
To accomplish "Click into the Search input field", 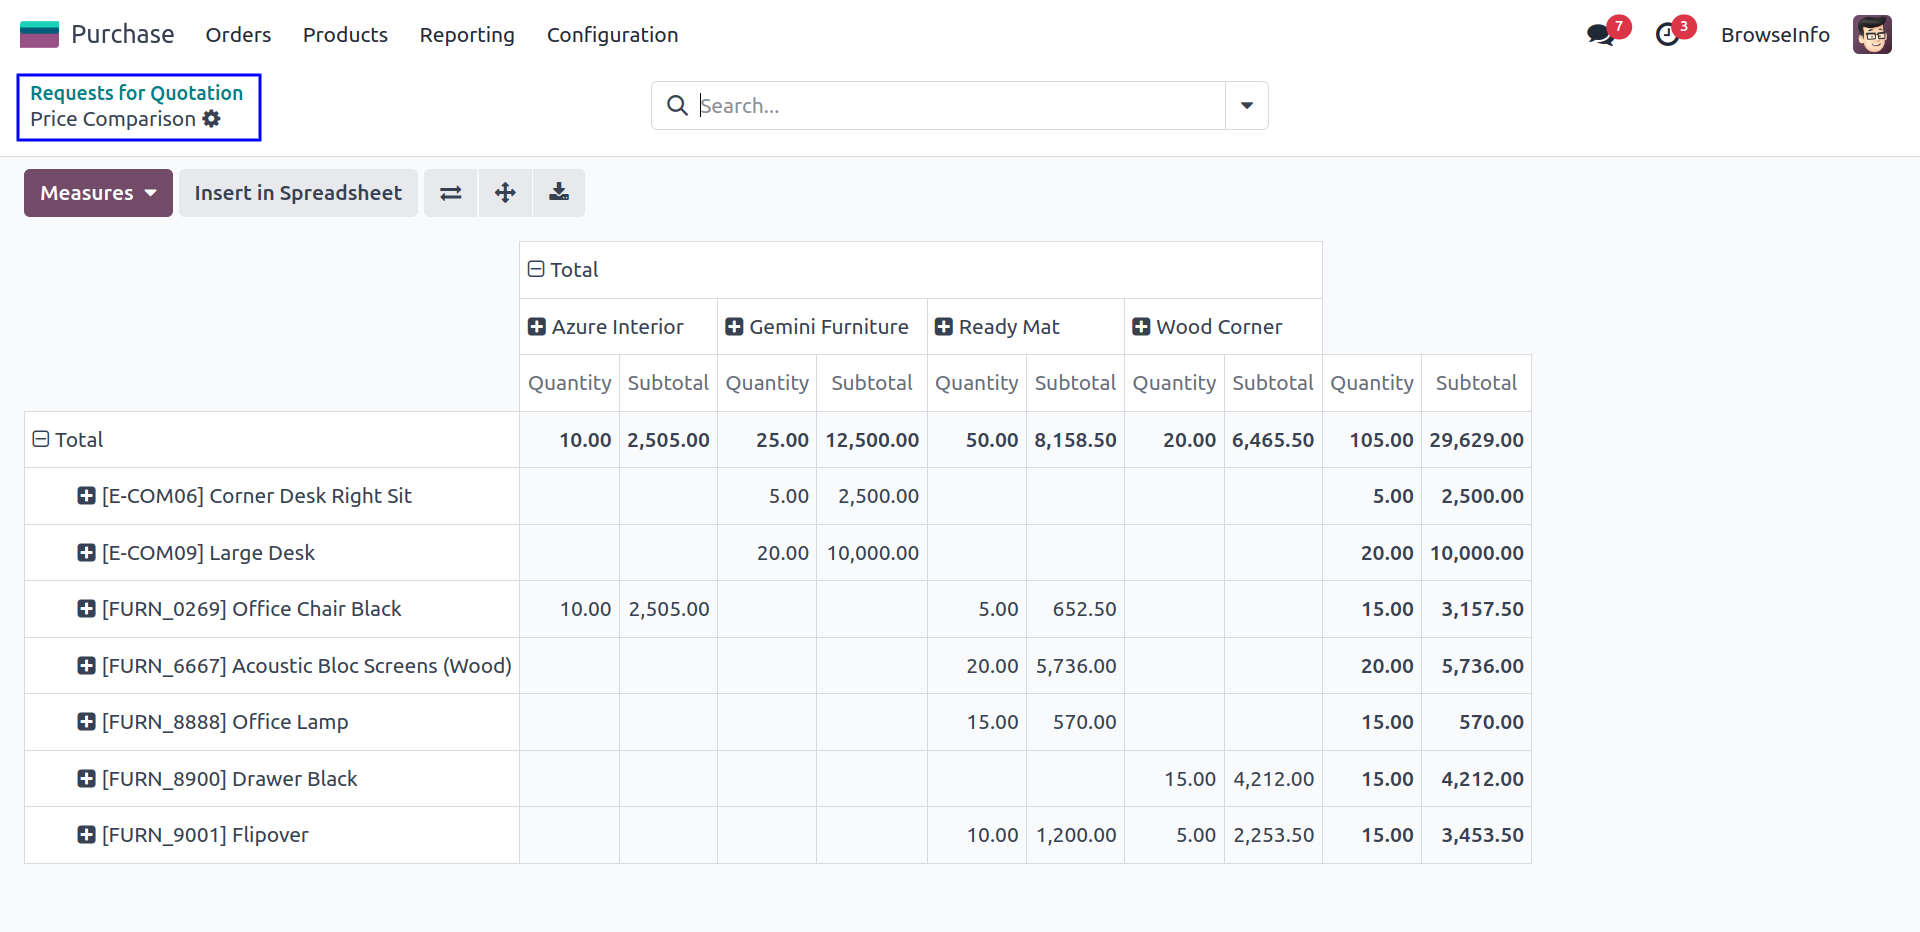I will (x=960, y=106).
